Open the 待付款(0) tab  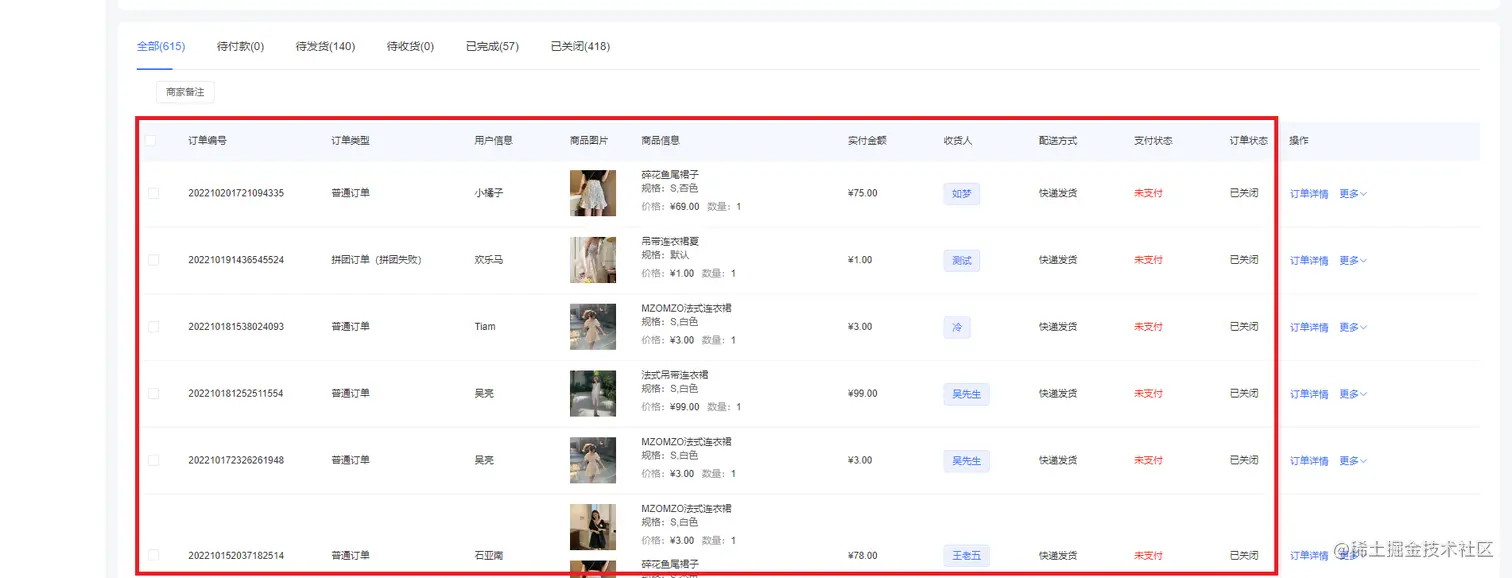coord(240,46)
